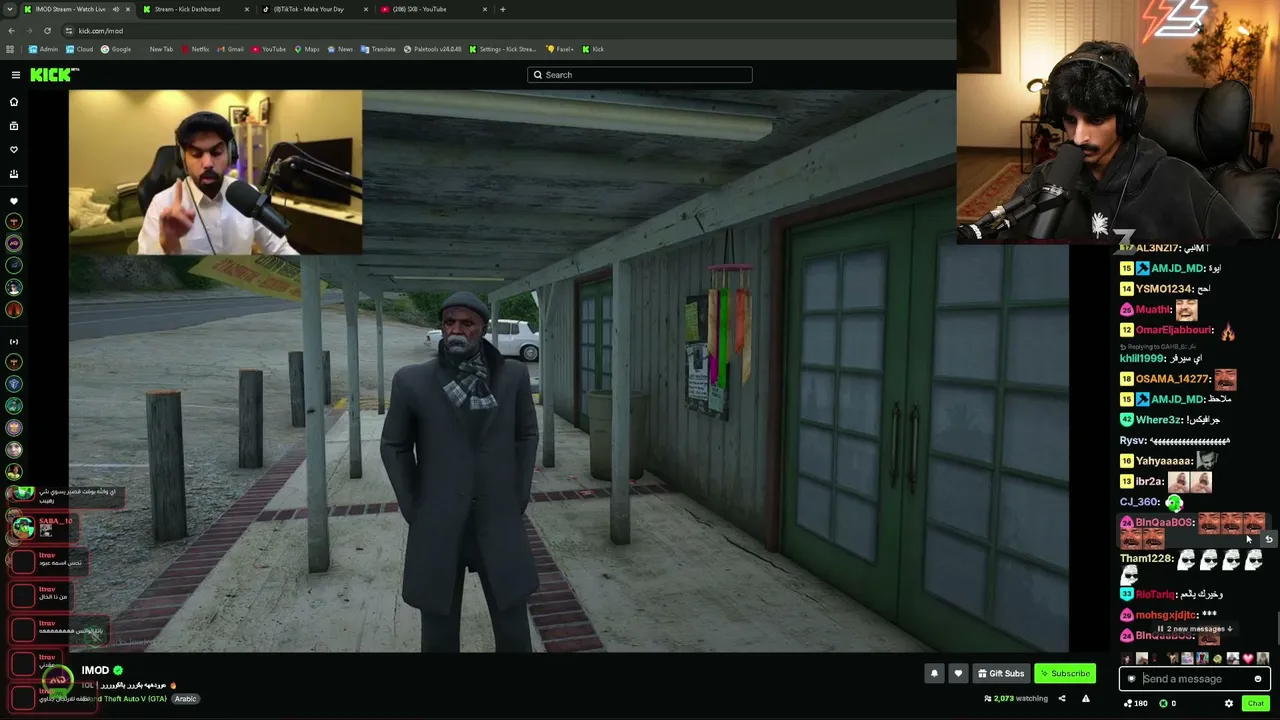Go back in browser history
1280x720 pixels.
[x=11, y=31]
